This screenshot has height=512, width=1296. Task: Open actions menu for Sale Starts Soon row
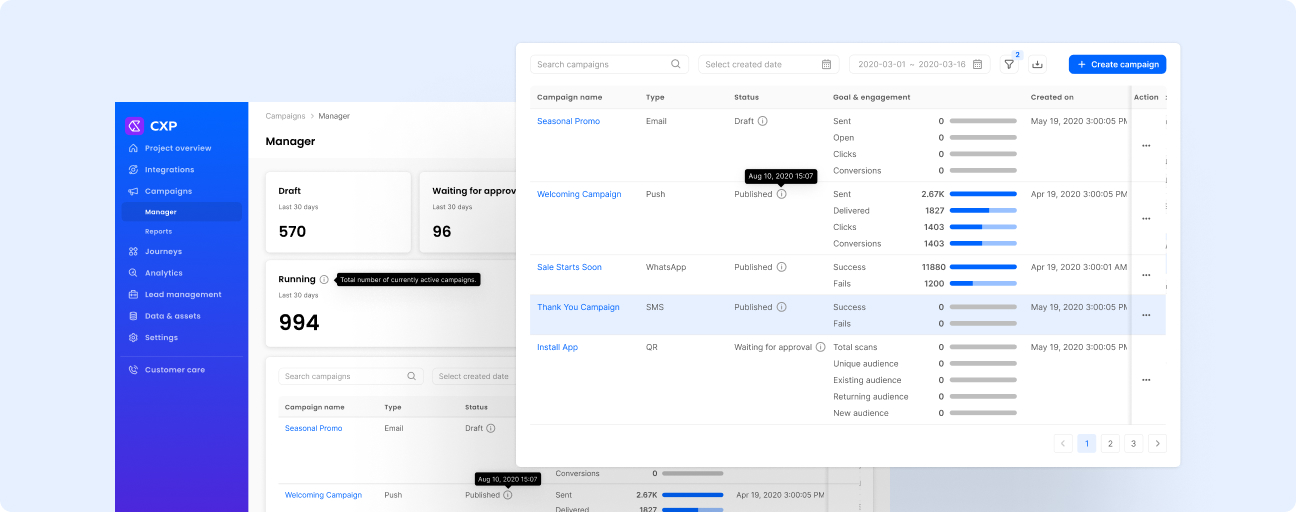click(1146, 275)
